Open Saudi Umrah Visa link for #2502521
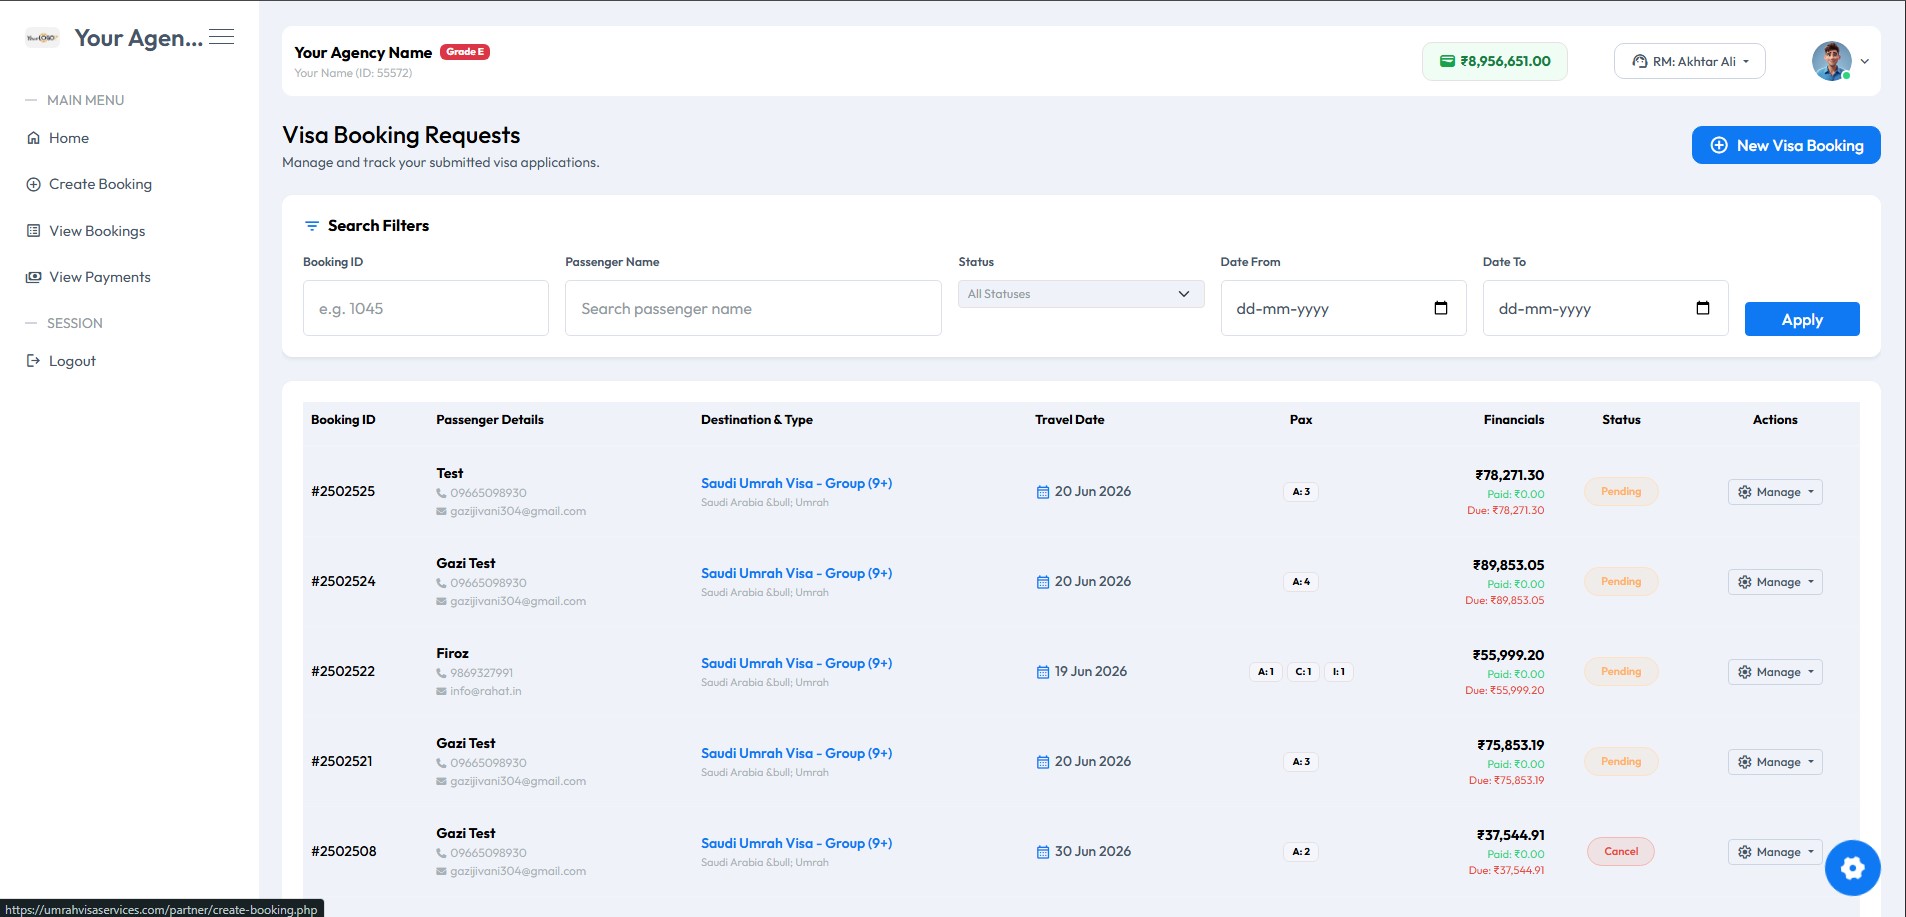The image size is (1906, 917). click(796, 753)
